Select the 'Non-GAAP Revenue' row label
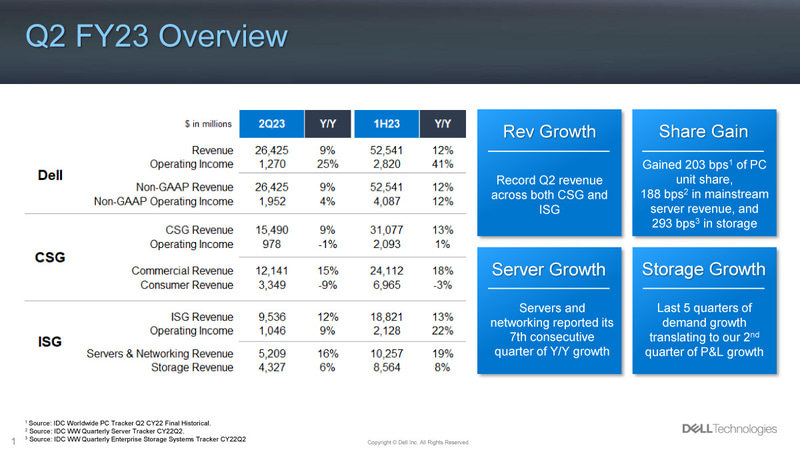The image size is (800, 450). pyautogui.click(x=185, y=187)
